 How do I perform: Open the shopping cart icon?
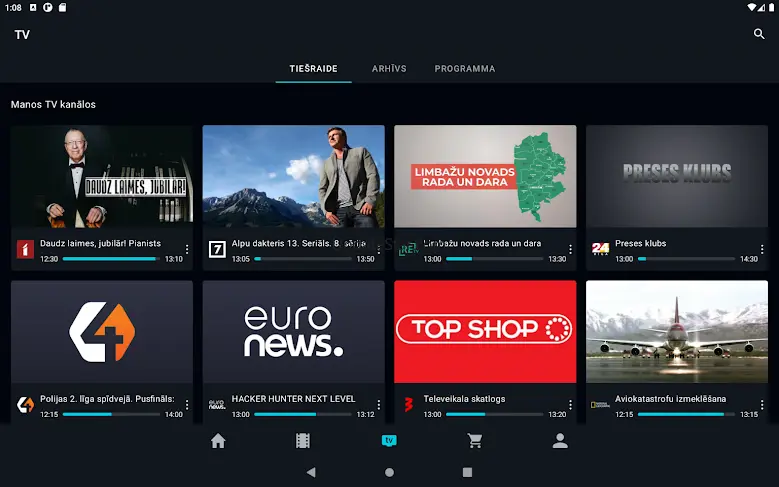tap(474, 441)
